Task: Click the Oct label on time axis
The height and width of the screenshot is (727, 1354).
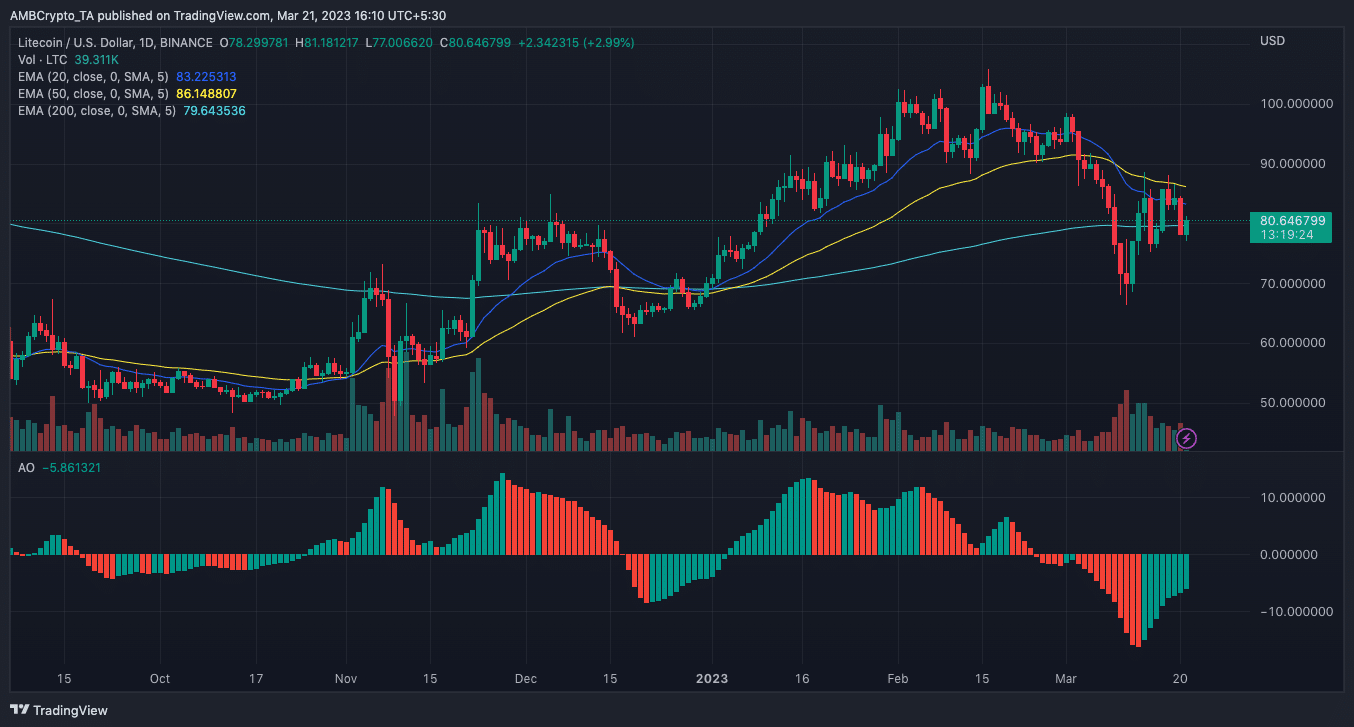Action: click(x=160, y=678)
